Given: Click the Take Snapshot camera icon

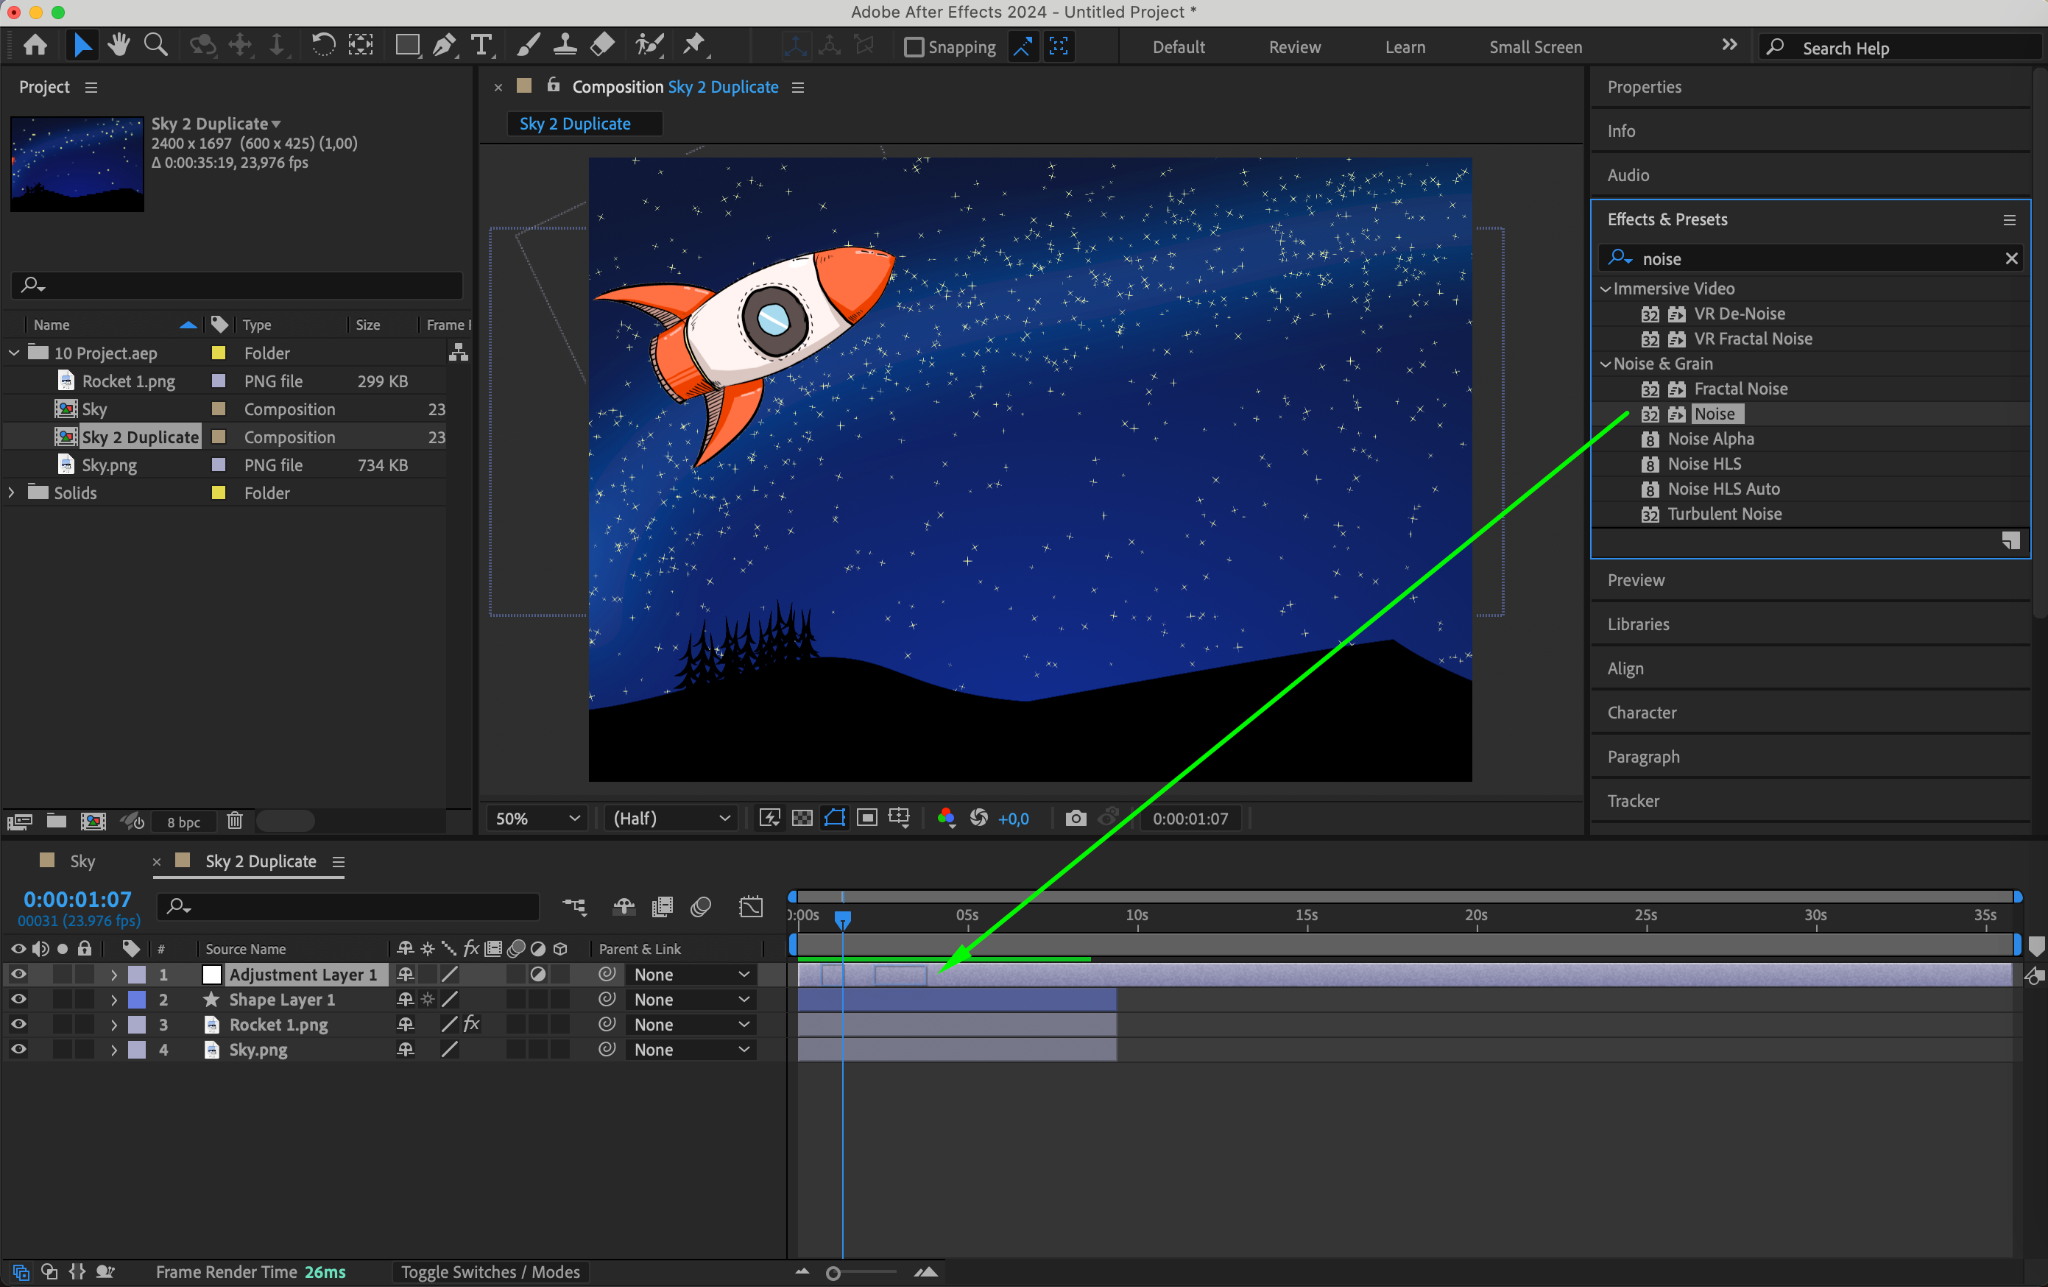Looking at the screenshot, I should [x=1076, y=818].
